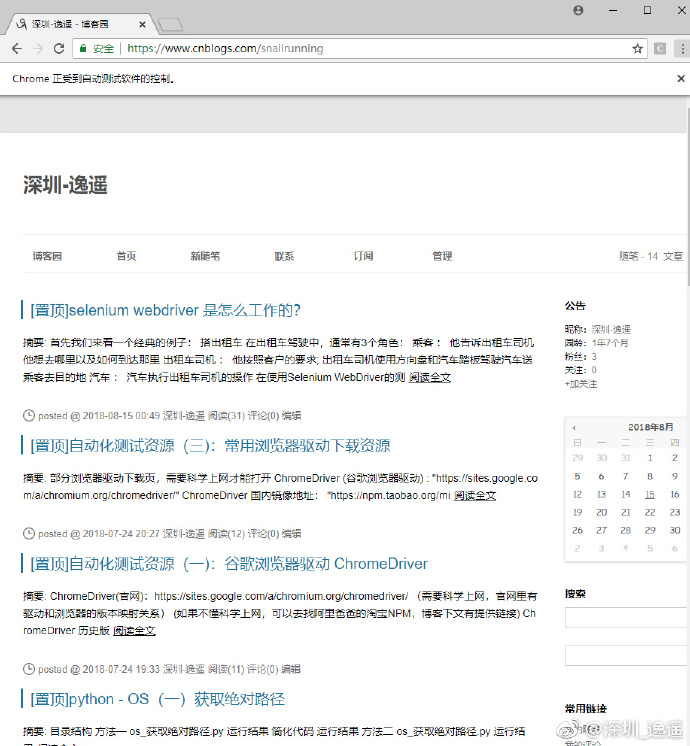
Task: Go to previous month in calendar
Action: [x=574, y=428]
